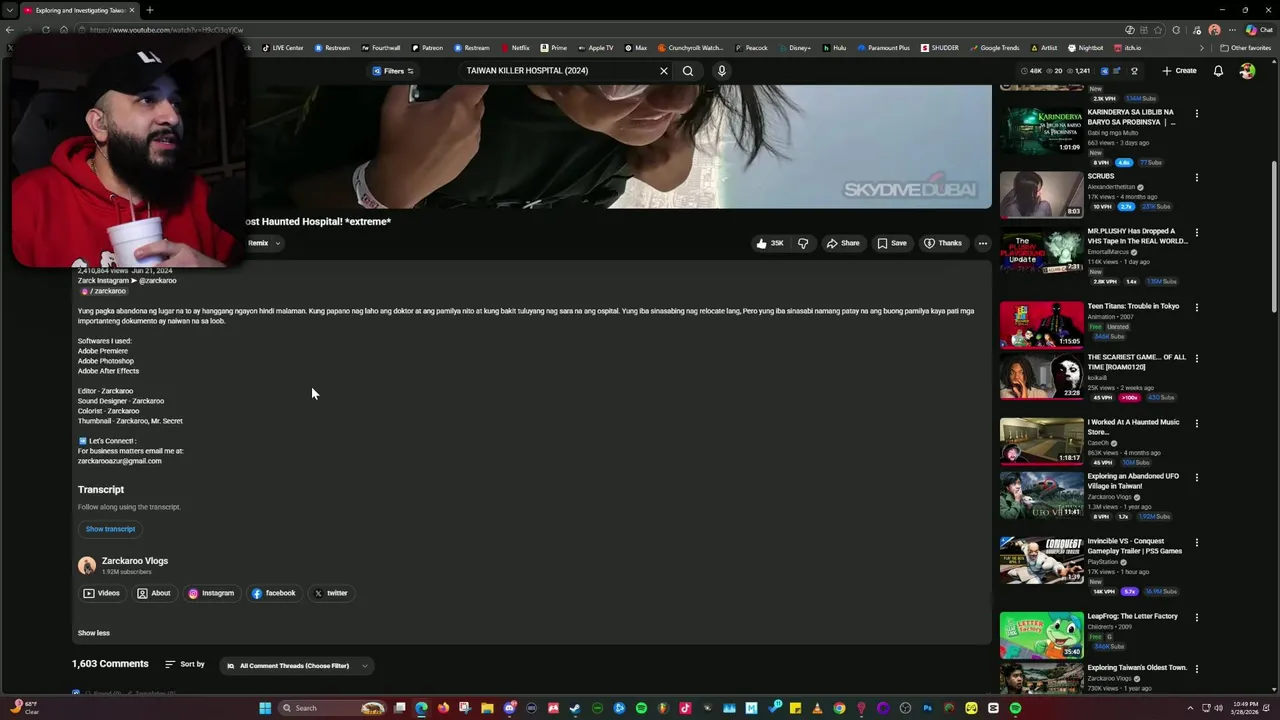
Task: Expand the Remix dropdown arrow
Action: point(278,243)
